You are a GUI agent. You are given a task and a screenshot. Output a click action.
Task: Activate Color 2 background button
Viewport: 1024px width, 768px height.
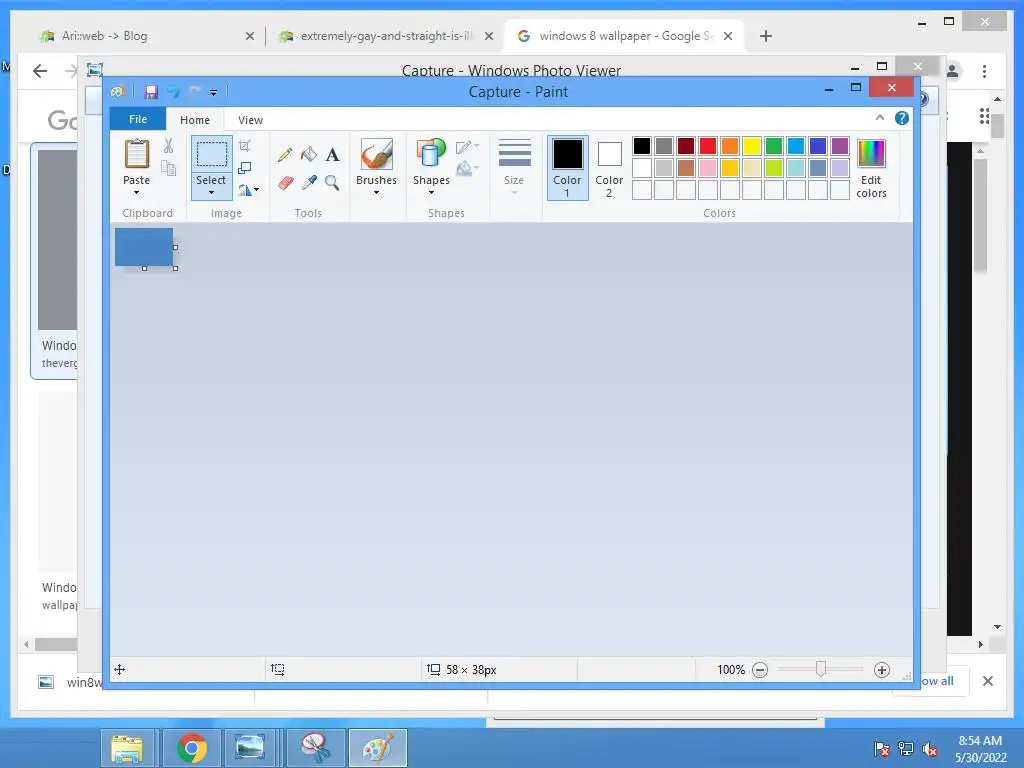[x=609, y=168]
